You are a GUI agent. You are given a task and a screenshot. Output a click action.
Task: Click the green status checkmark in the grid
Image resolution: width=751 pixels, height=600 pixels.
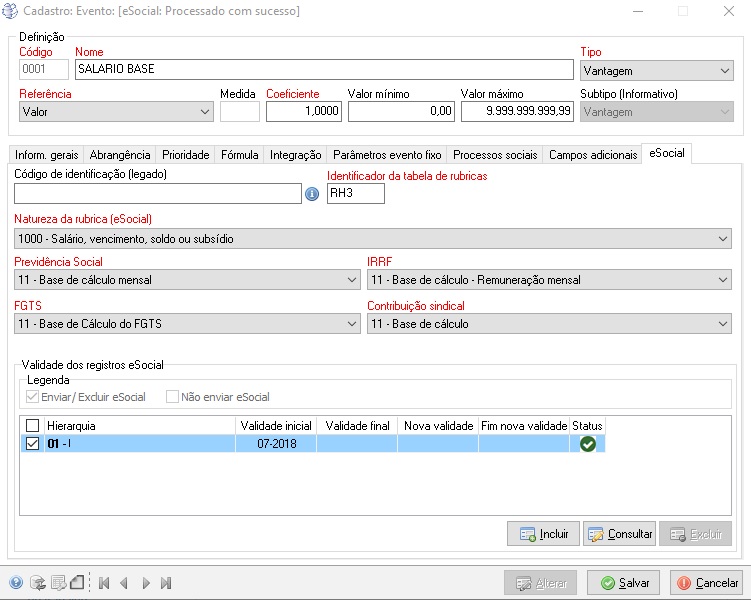[x=588, y=444]
